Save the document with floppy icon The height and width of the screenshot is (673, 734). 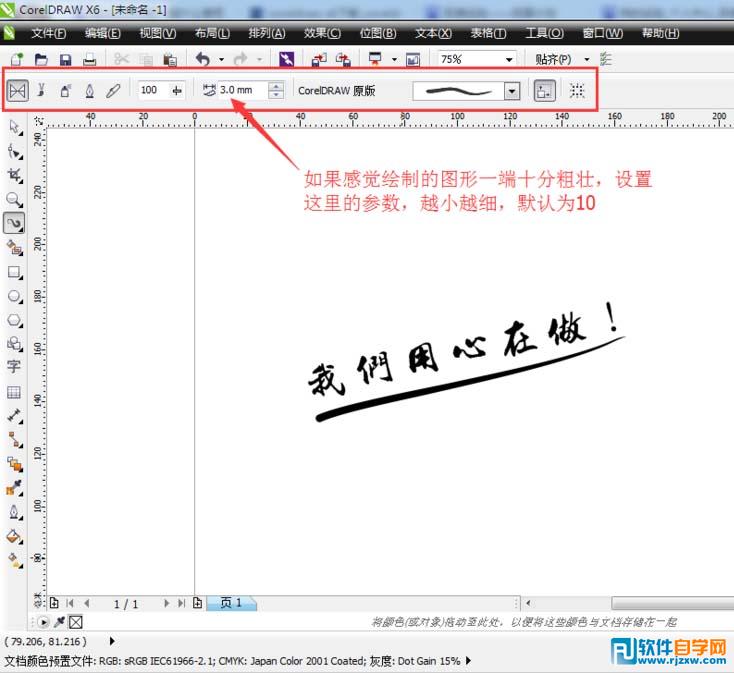65,59
